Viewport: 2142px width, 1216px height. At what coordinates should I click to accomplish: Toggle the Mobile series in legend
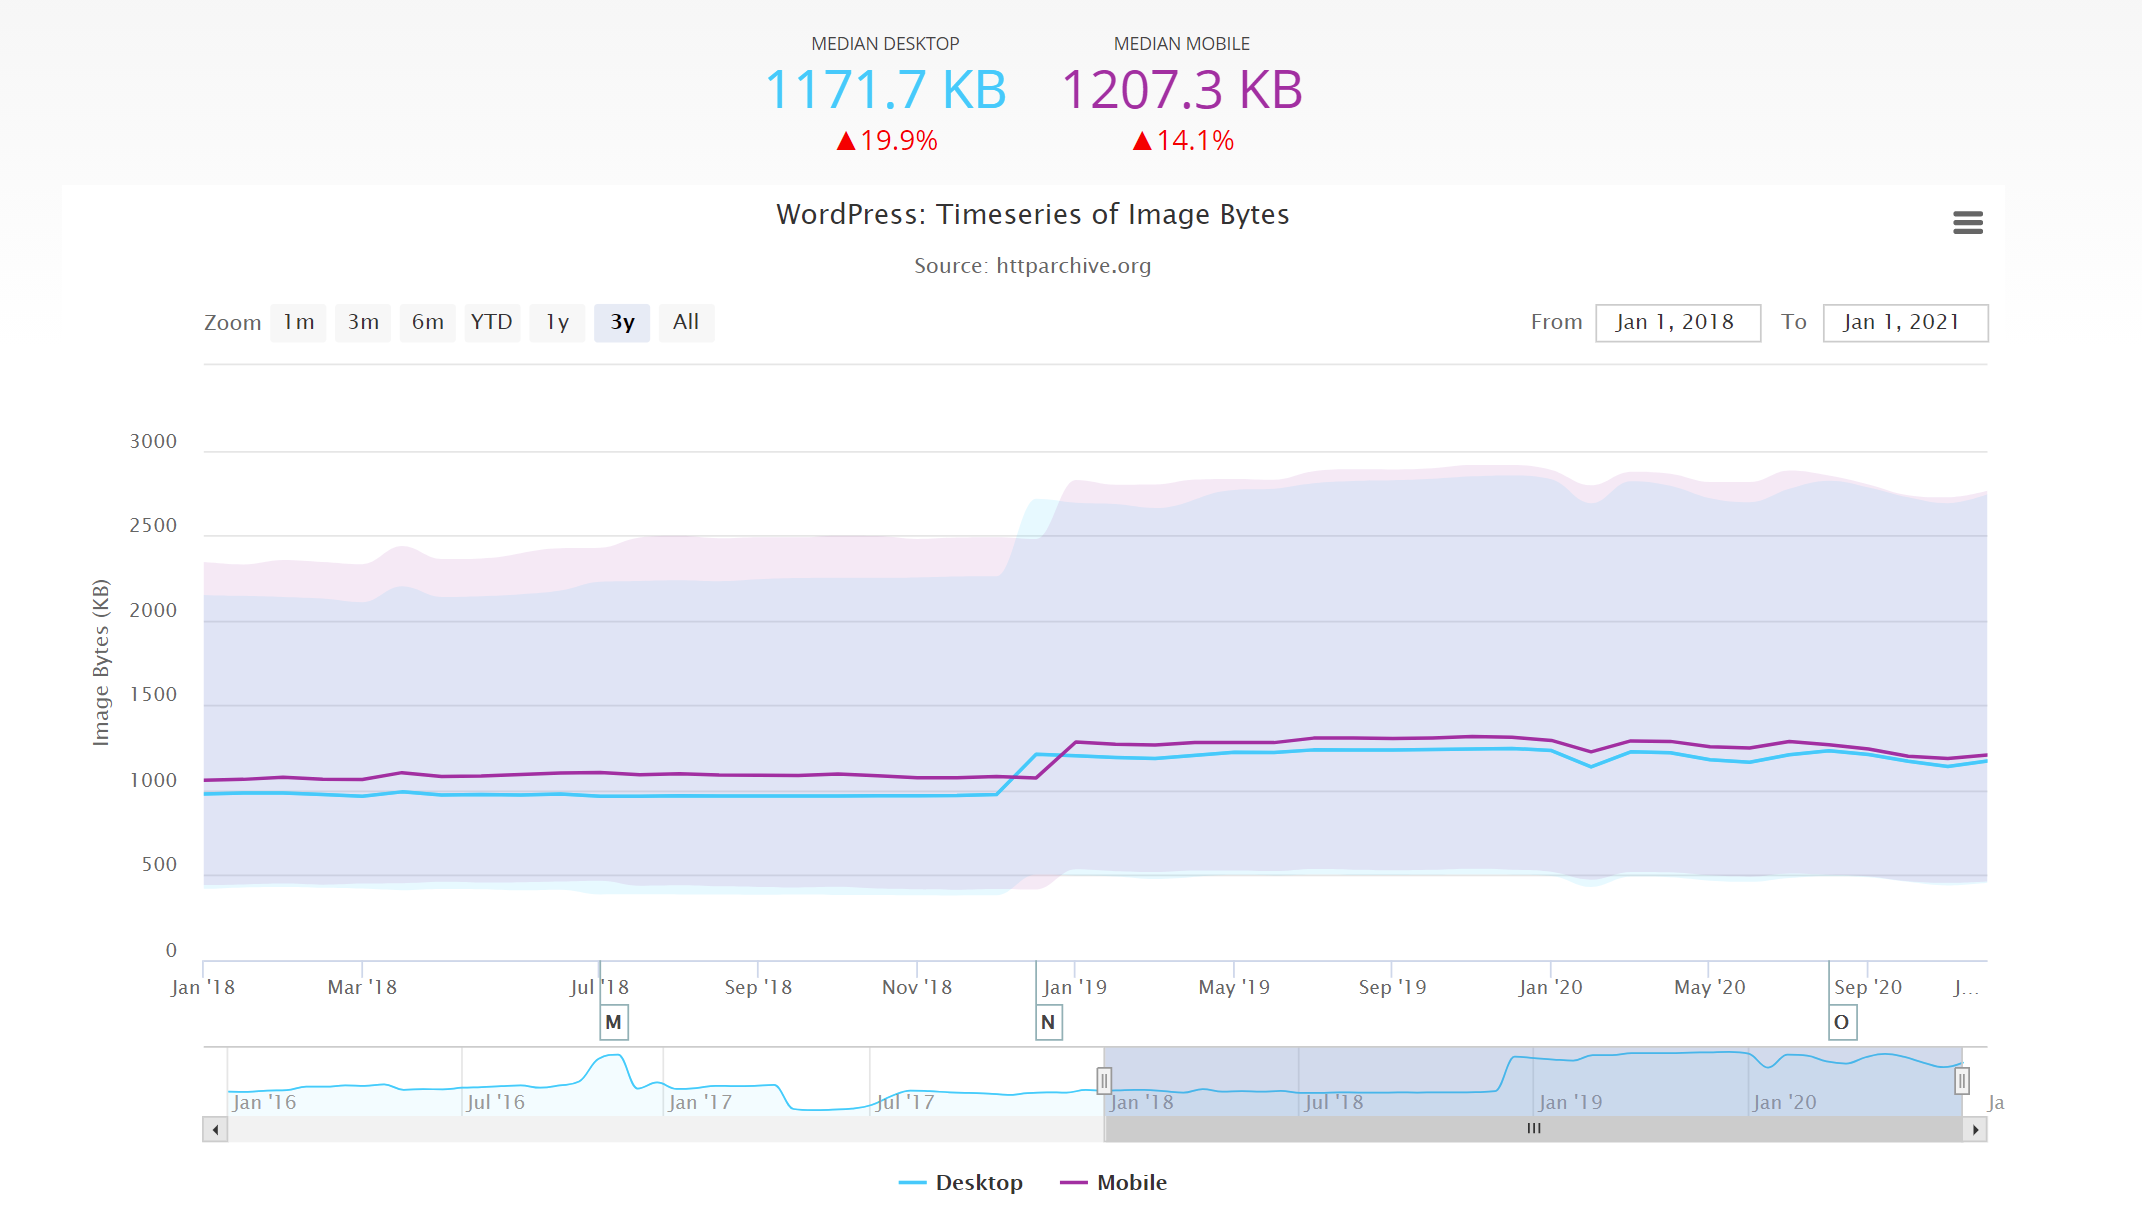click(x=1114, y=1182)
